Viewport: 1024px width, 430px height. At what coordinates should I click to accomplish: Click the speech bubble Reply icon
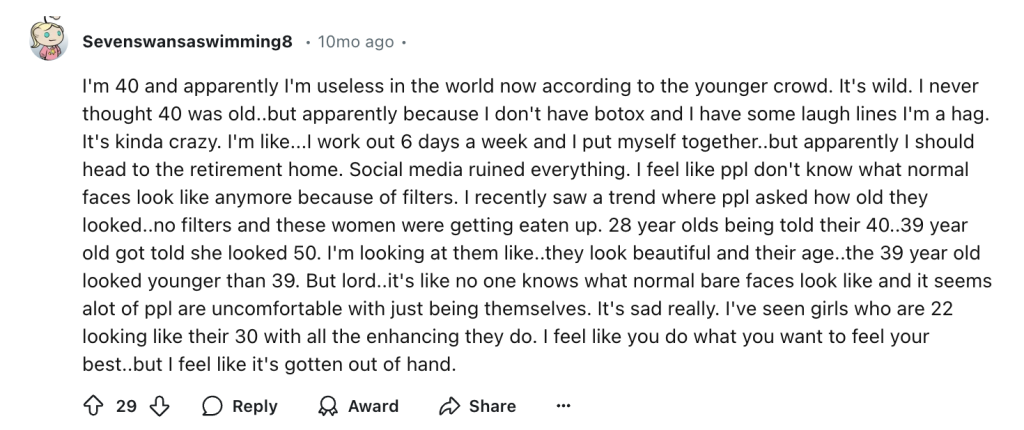click(212, 406)
